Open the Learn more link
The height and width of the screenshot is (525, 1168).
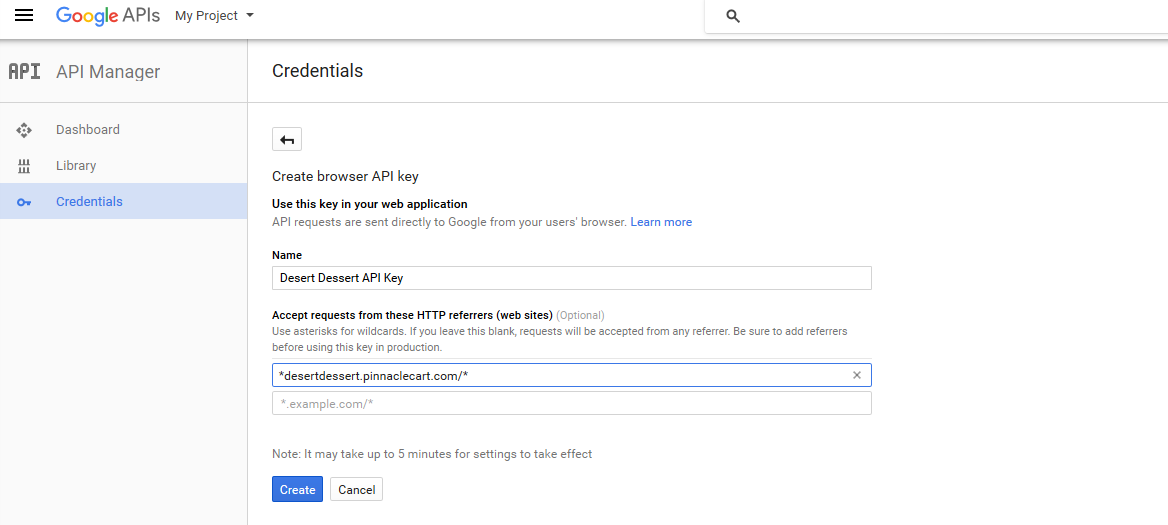(661, 222)
